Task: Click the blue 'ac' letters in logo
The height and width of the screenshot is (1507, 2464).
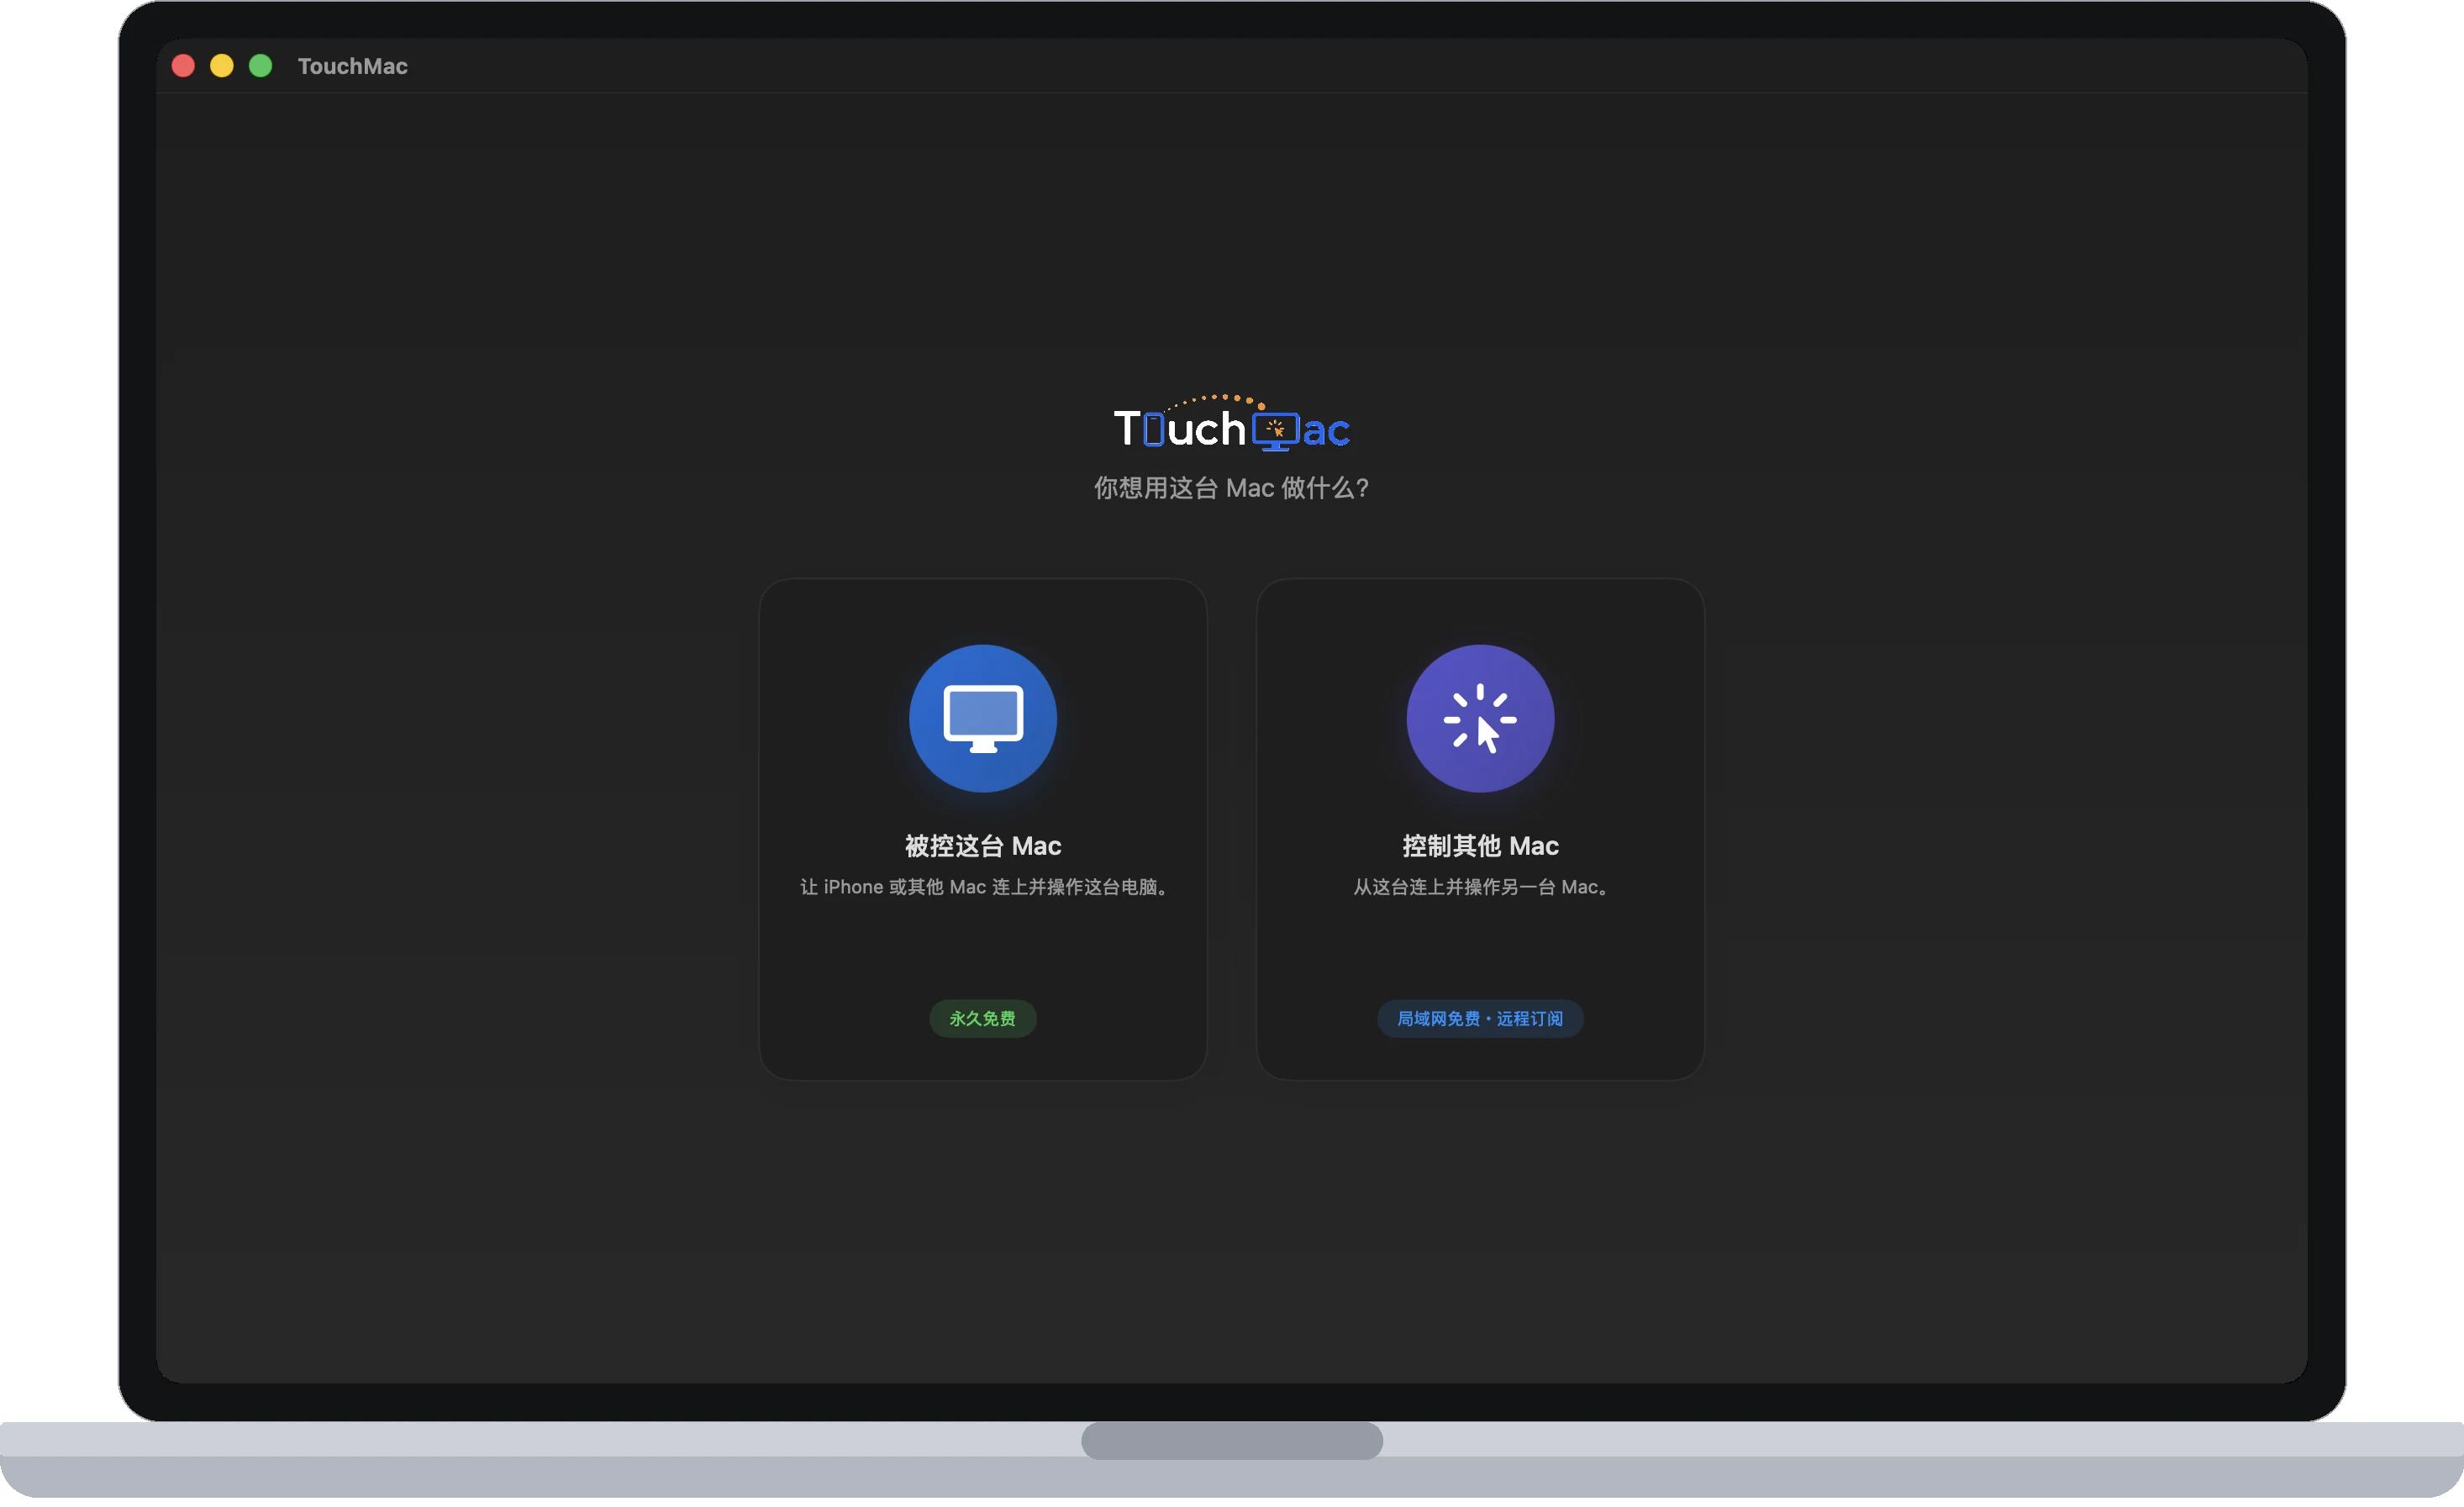Action: 1326,432
